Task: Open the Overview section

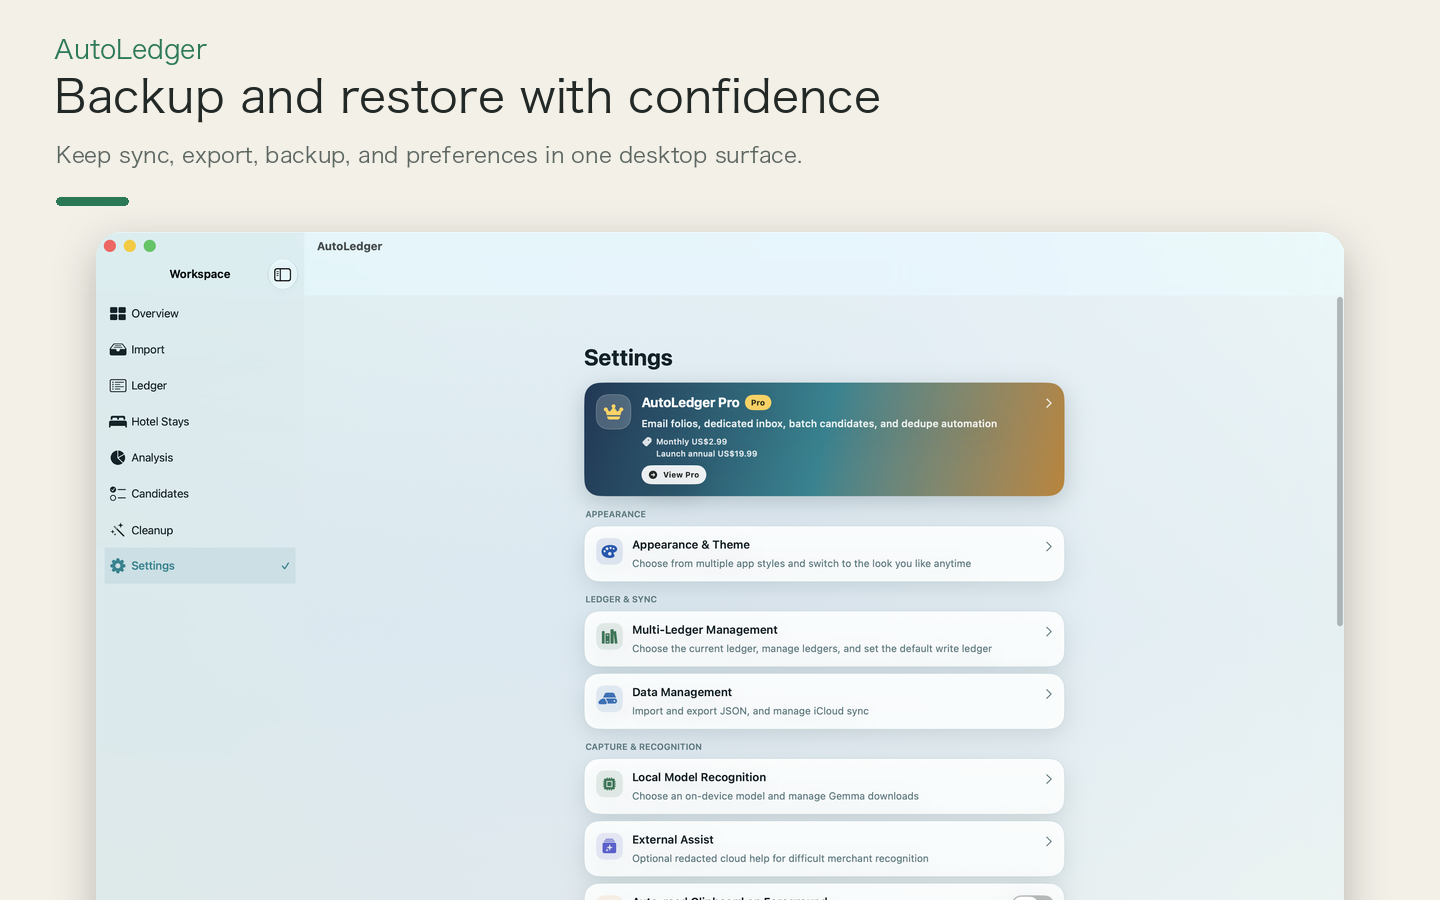Action: (x=200, y=314)
